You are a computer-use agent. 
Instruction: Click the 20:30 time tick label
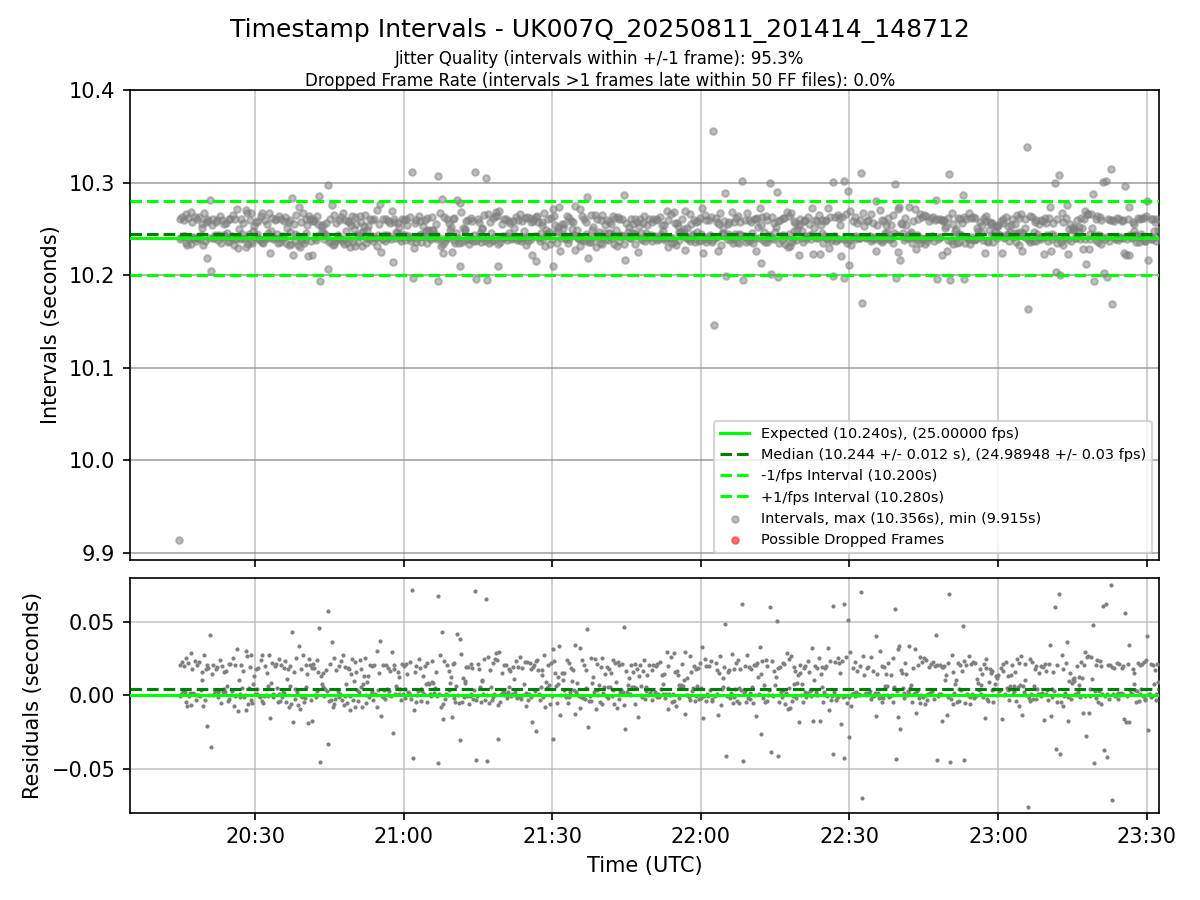pos(255,834)
